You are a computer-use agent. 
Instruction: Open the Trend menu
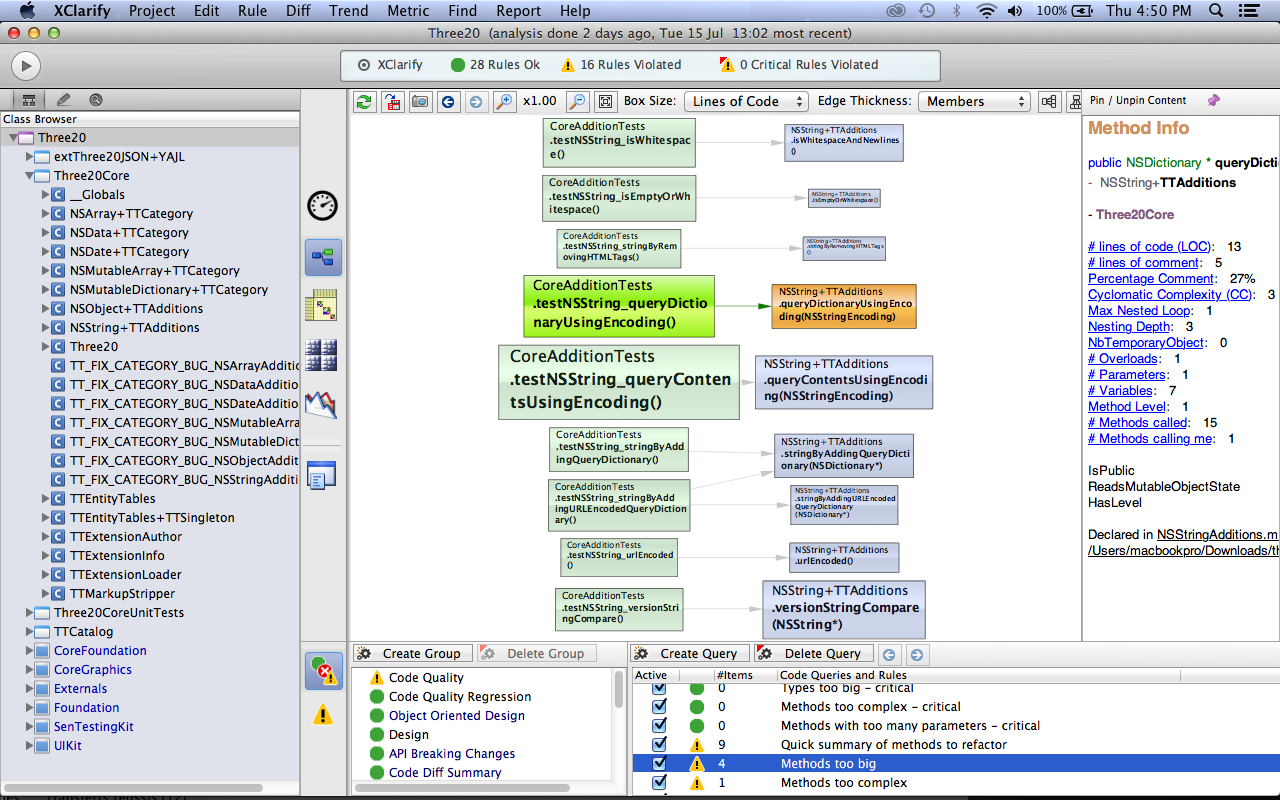(x=348, y=11)
